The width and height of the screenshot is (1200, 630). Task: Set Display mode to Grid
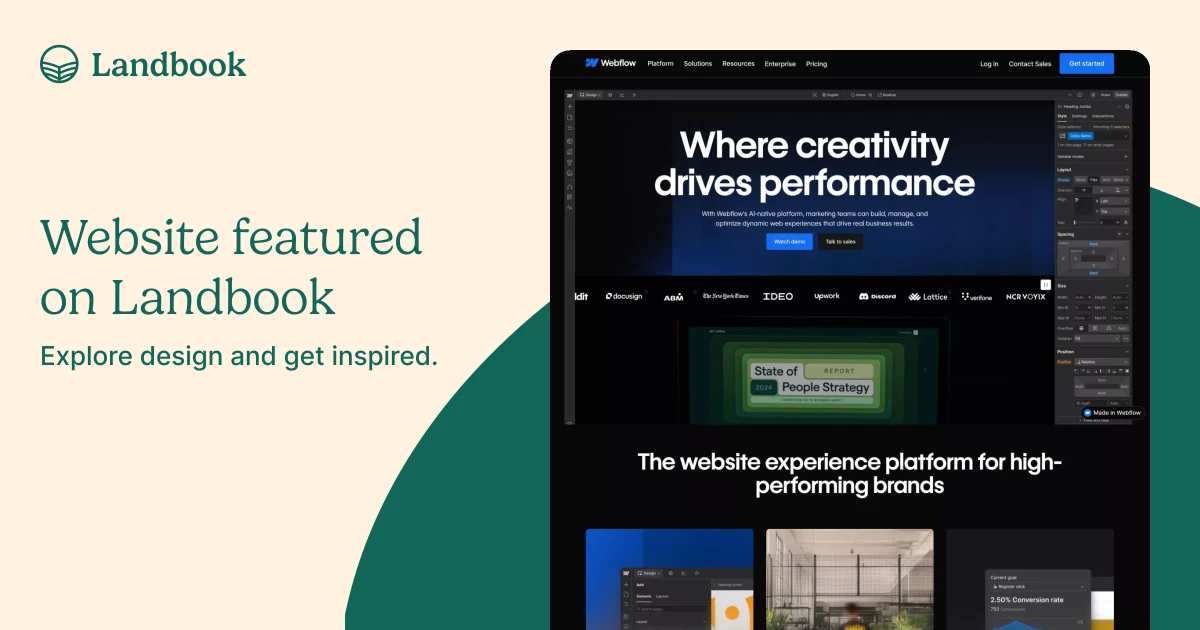(x=1106, y=179)
